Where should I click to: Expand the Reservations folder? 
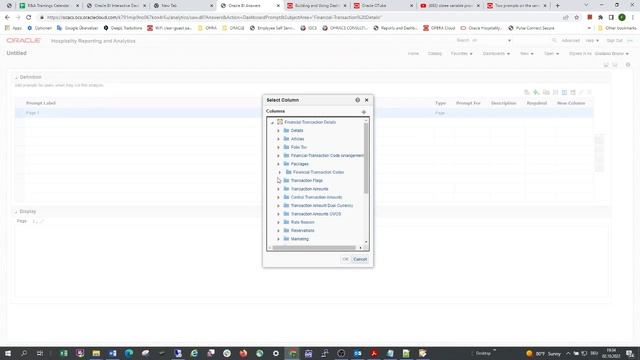coord(279,231)
